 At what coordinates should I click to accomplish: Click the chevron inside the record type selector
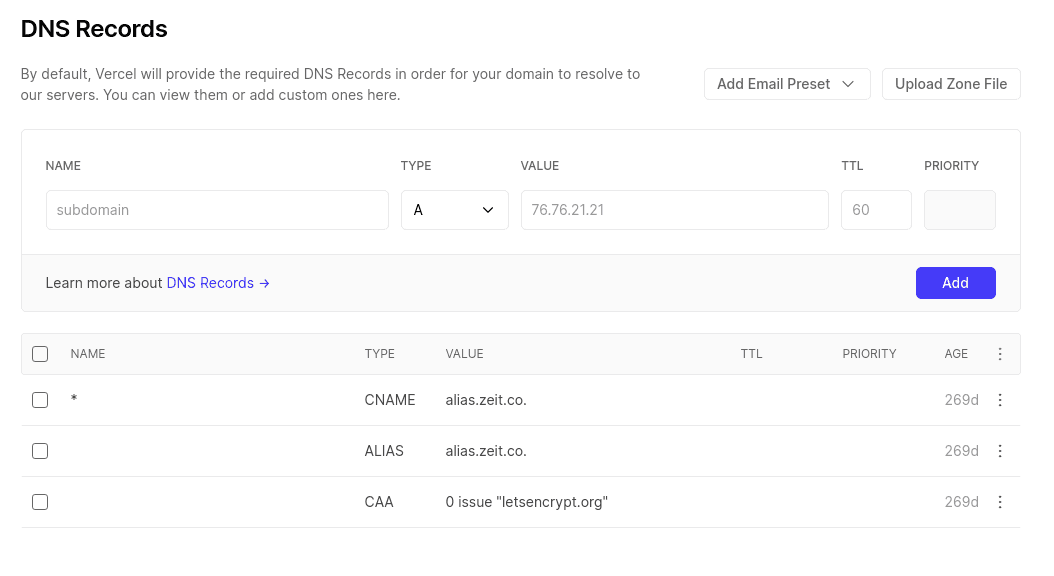488,210
